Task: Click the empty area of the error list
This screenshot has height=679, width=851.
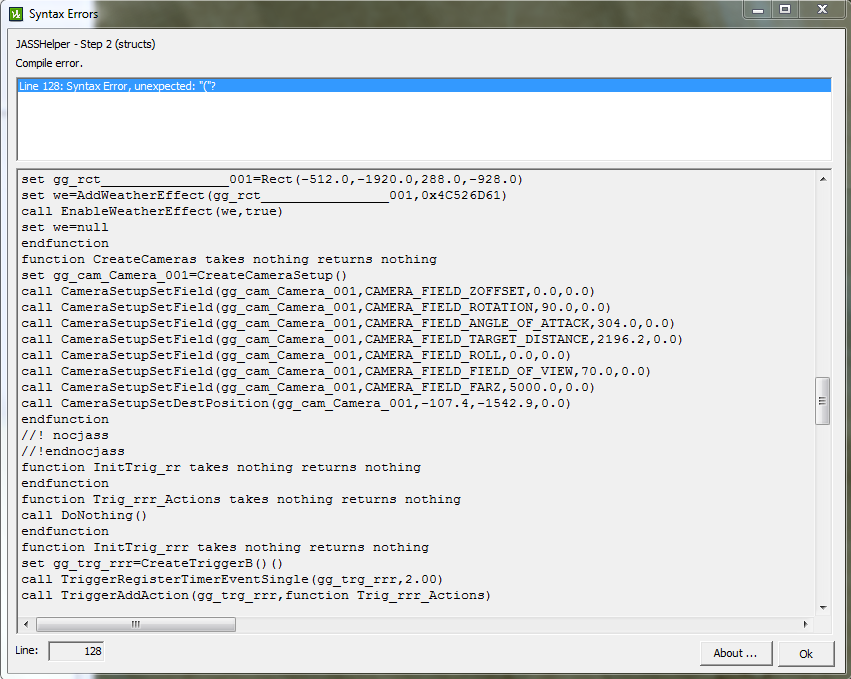Action: click(424, 126)
